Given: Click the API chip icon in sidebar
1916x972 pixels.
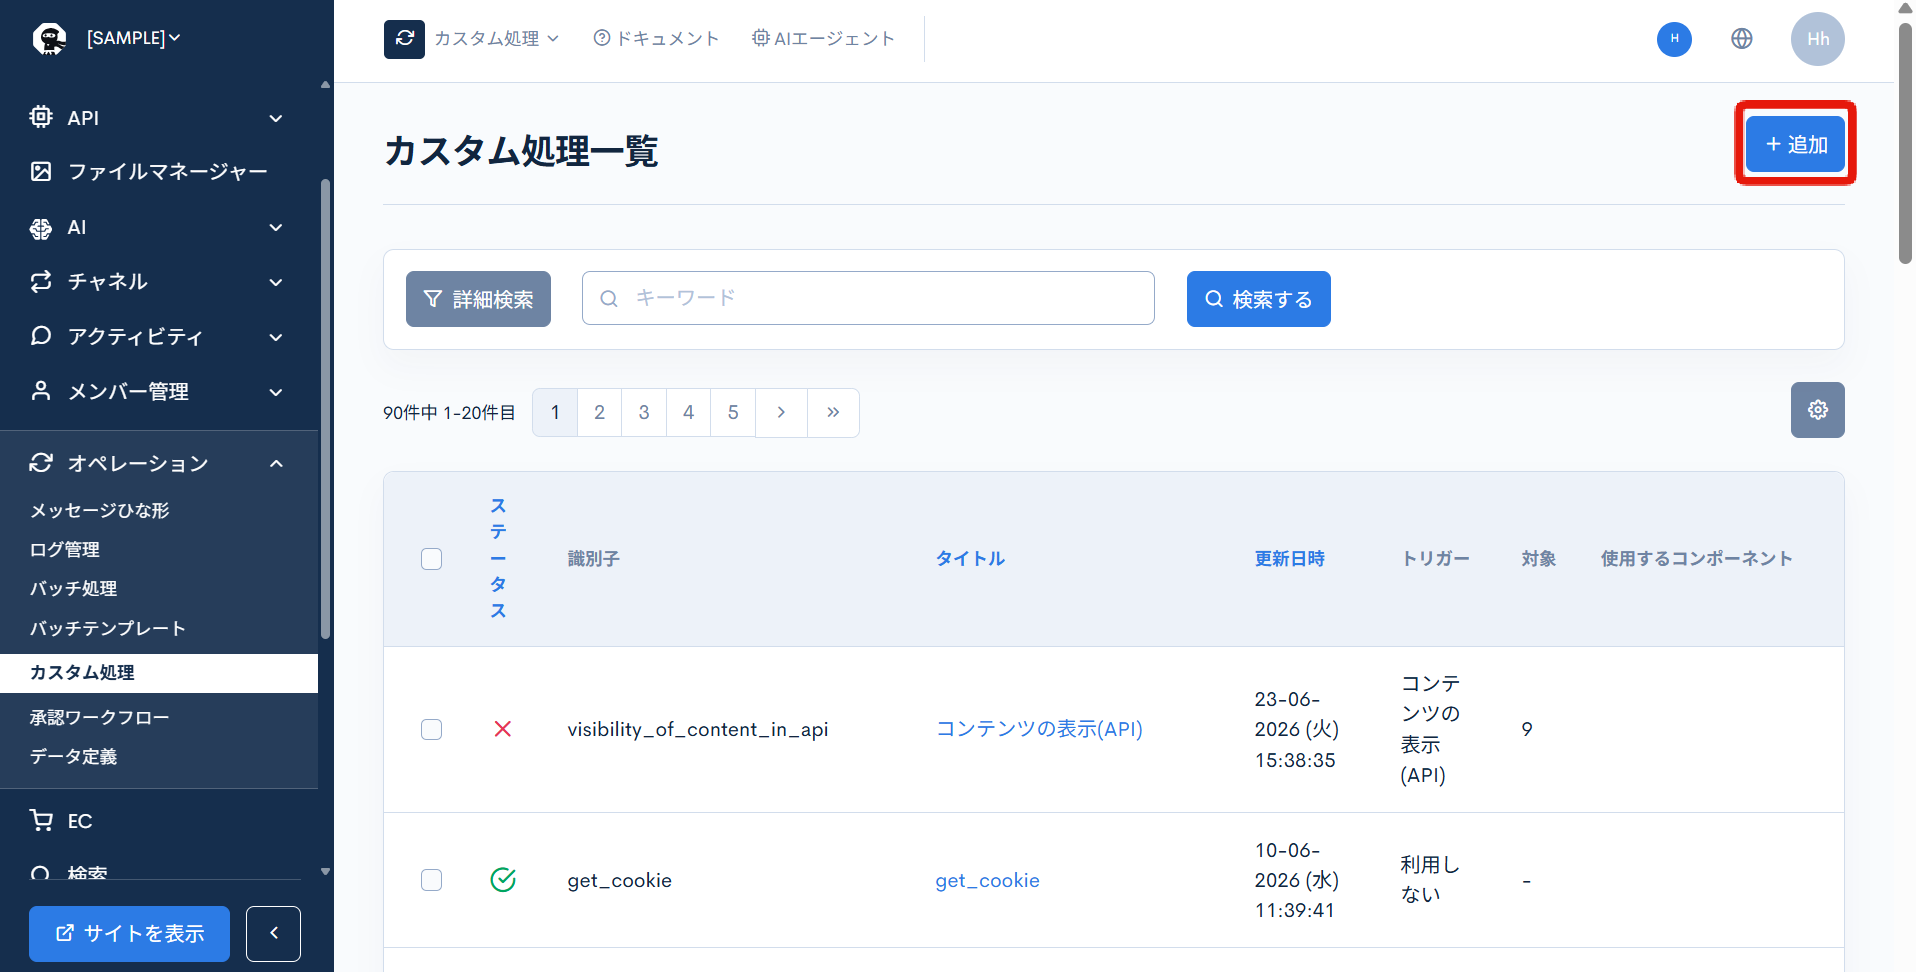Looking at the screenshot, I should tap(41, 117).
